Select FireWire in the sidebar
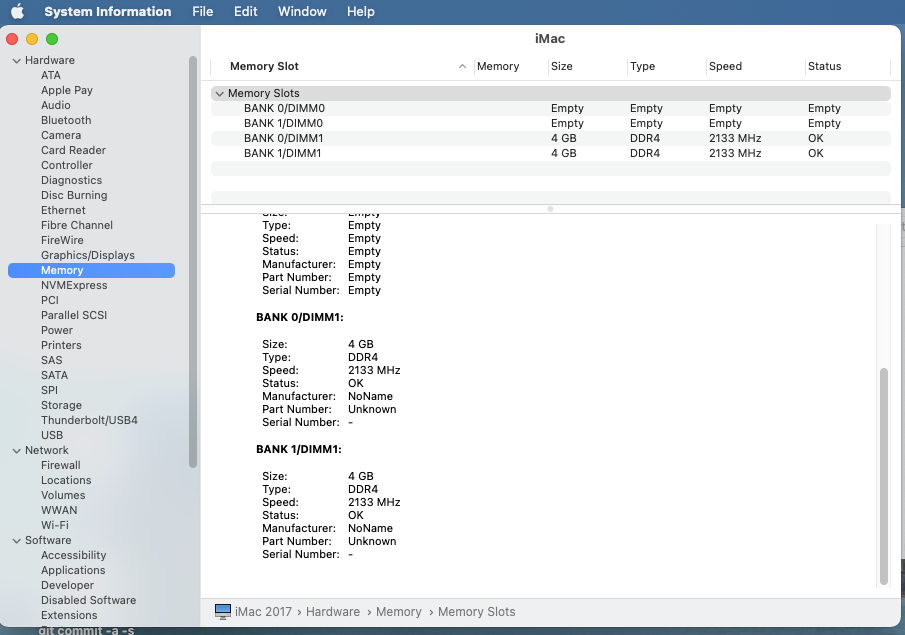The image size is (905, 635). (x=62, y=241)
